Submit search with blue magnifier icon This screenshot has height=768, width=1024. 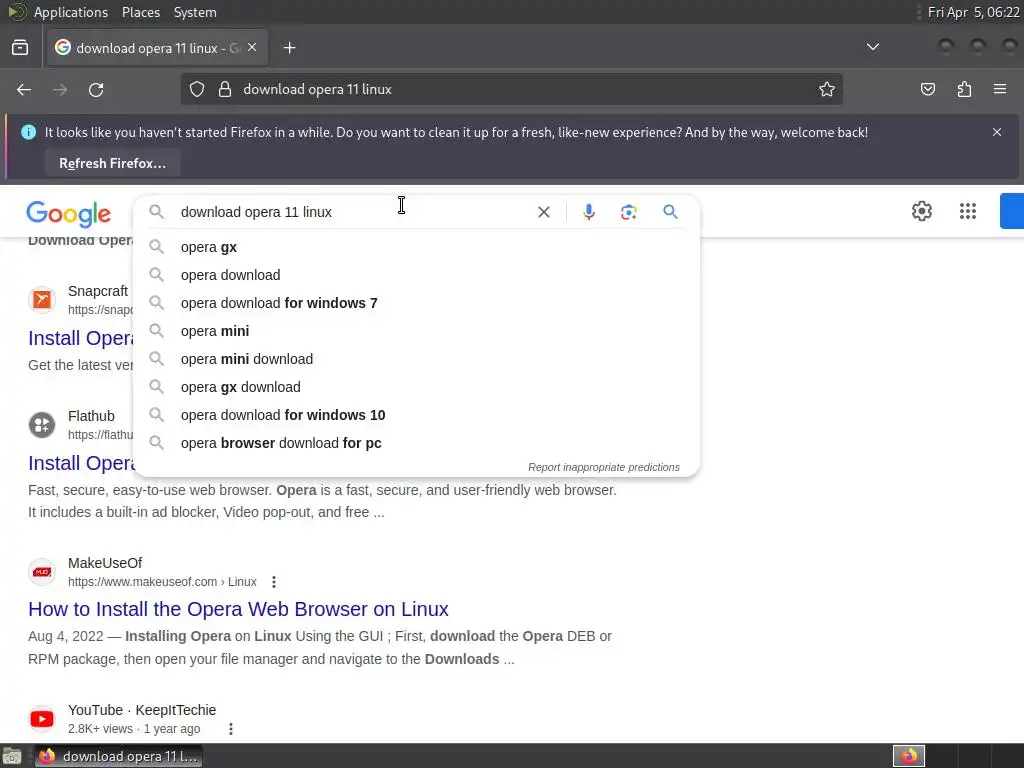[670, 212]
